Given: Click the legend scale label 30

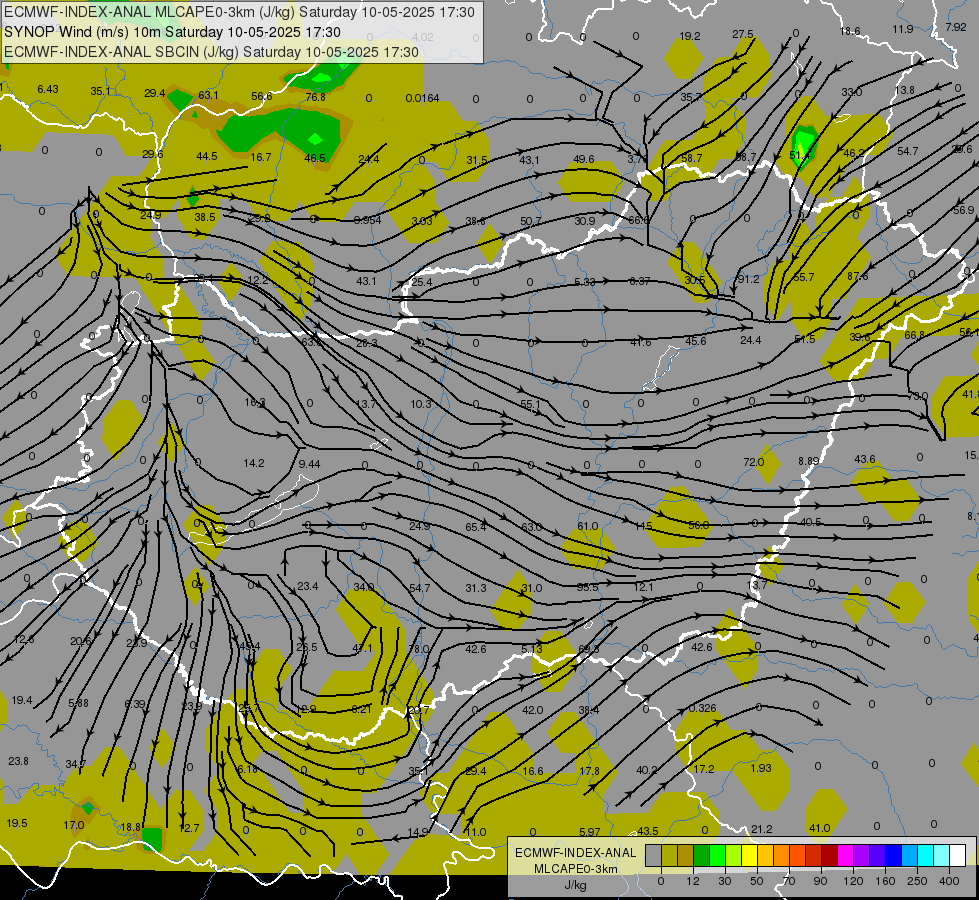Looking at the screenshot, I should [x=725, y=881].
